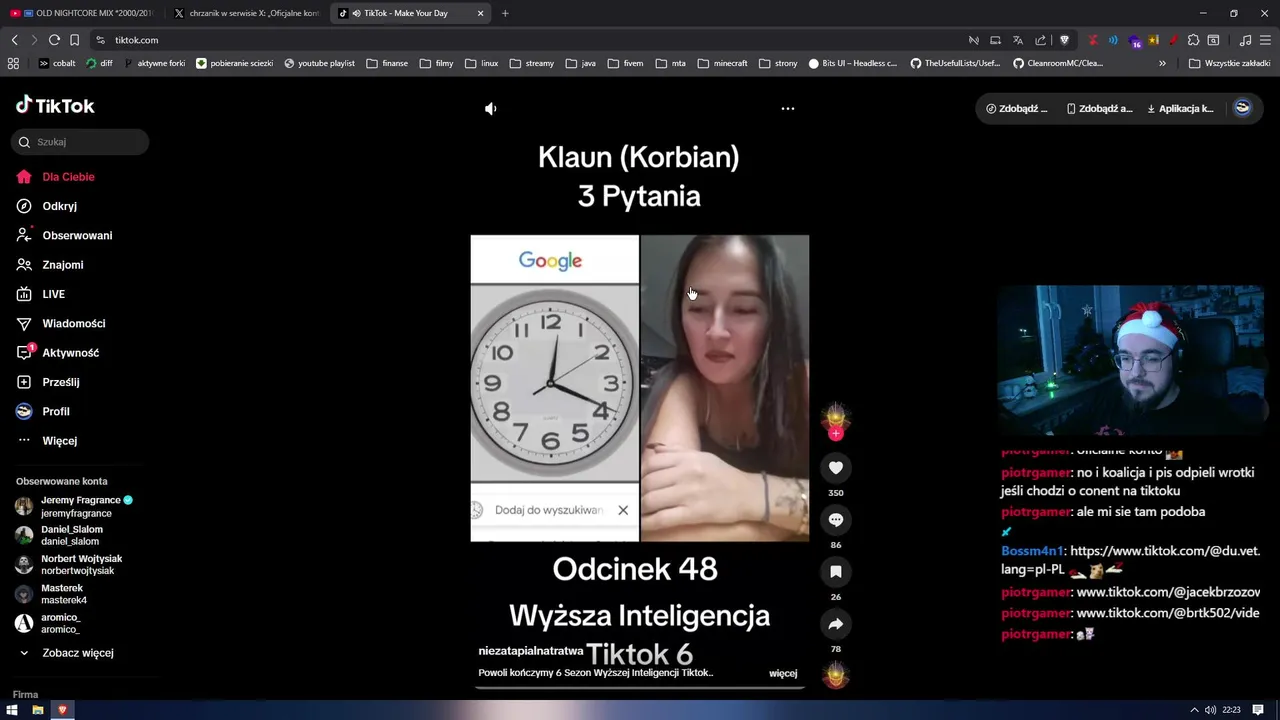Open site settings icon left of tiktok.com

pos(100,40)
